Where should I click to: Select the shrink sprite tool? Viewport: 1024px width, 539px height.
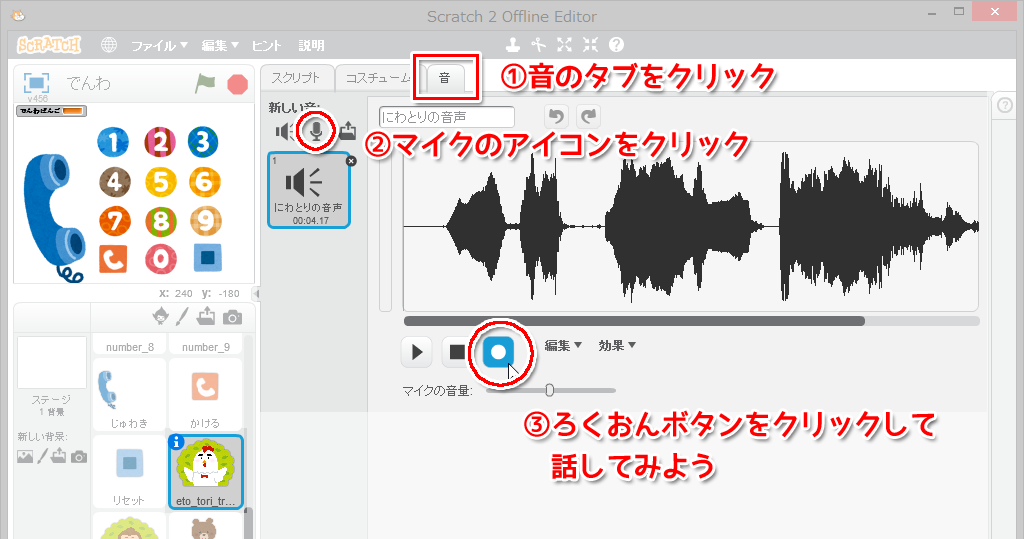[590, 44]
